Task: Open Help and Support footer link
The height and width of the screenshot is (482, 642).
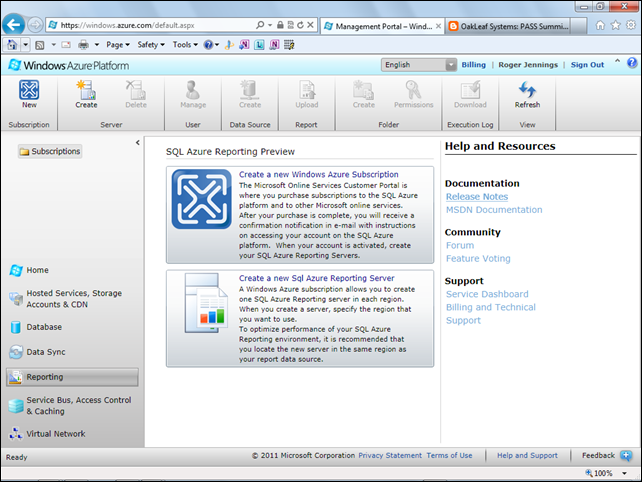Action: [527, 455]
